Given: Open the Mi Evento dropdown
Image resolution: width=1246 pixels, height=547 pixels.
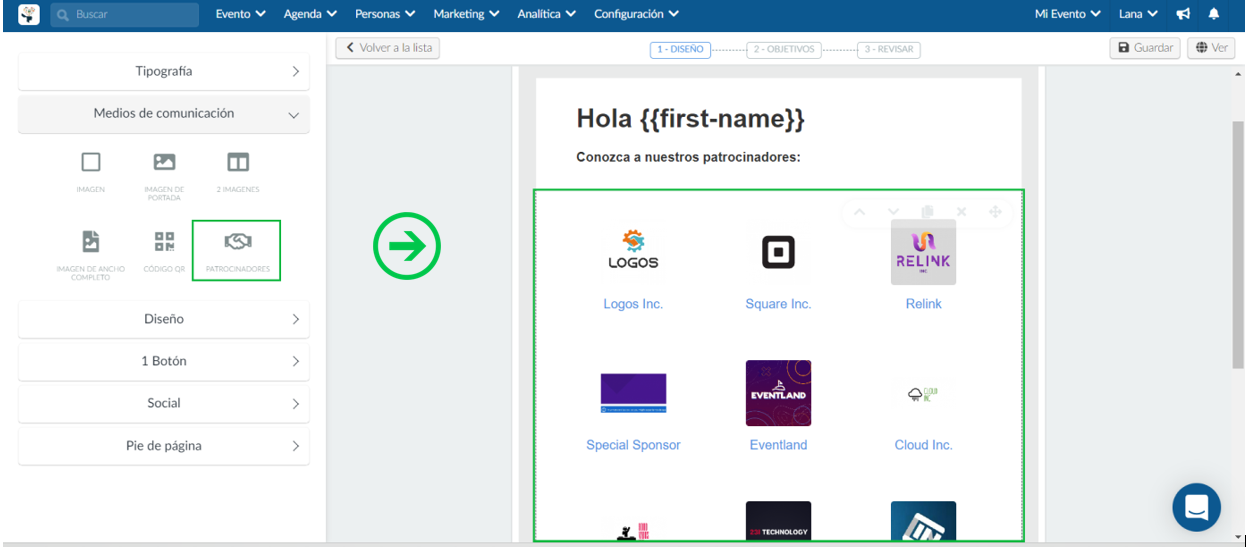Looking at the screenshot, I should tap(1068, 15).
